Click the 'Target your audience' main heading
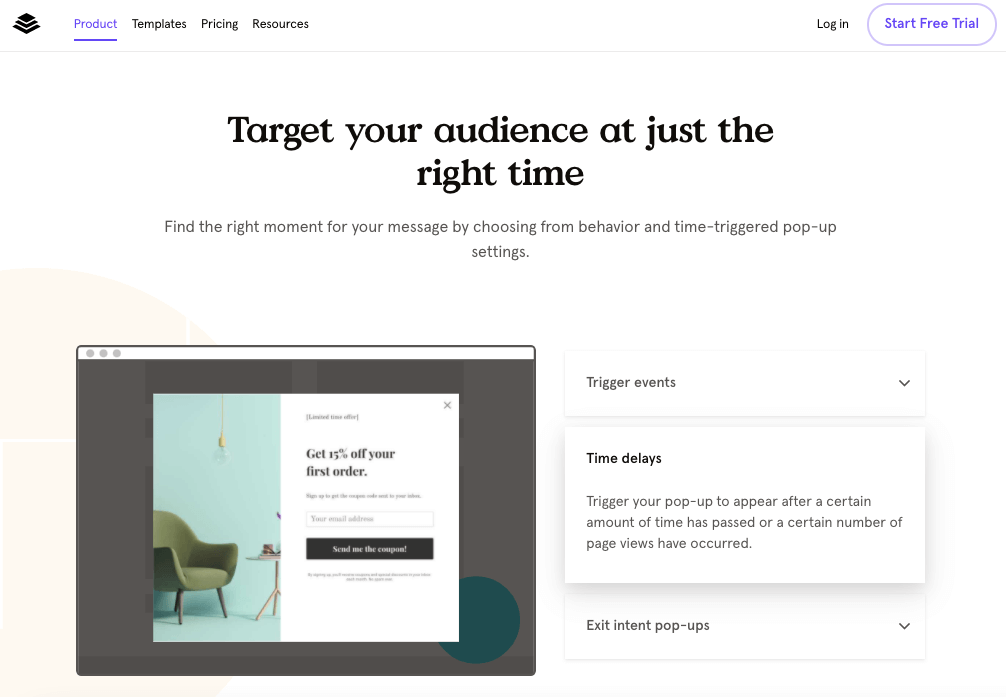This screenshot has width=1006, height=697. pos(500,151)
